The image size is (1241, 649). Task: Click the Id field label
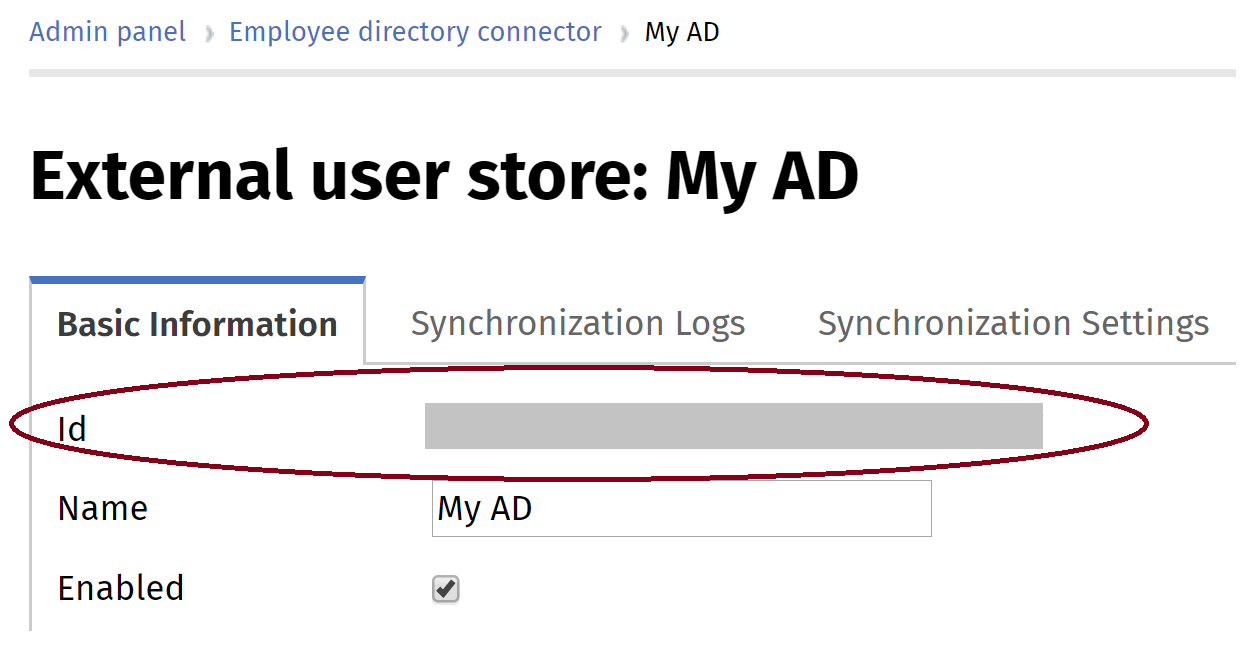(x=70, y=428)
